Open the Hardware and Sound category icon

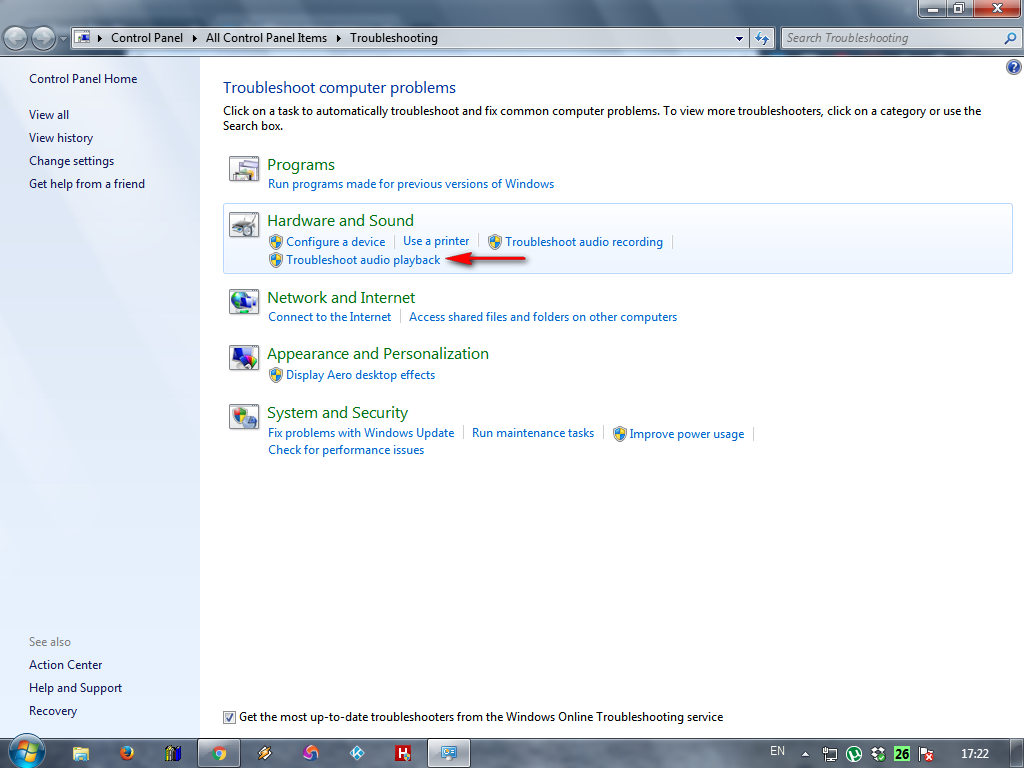click(244, 225)
